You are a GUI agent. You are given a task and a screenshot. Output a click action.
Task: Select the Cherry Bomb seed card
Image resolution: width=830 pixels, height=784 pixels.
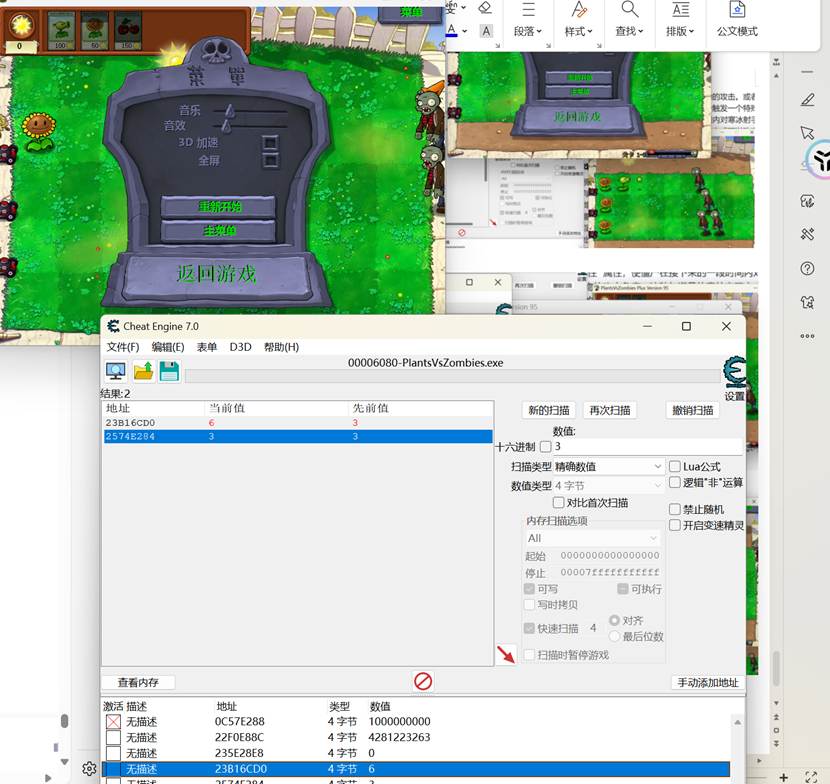128,31
